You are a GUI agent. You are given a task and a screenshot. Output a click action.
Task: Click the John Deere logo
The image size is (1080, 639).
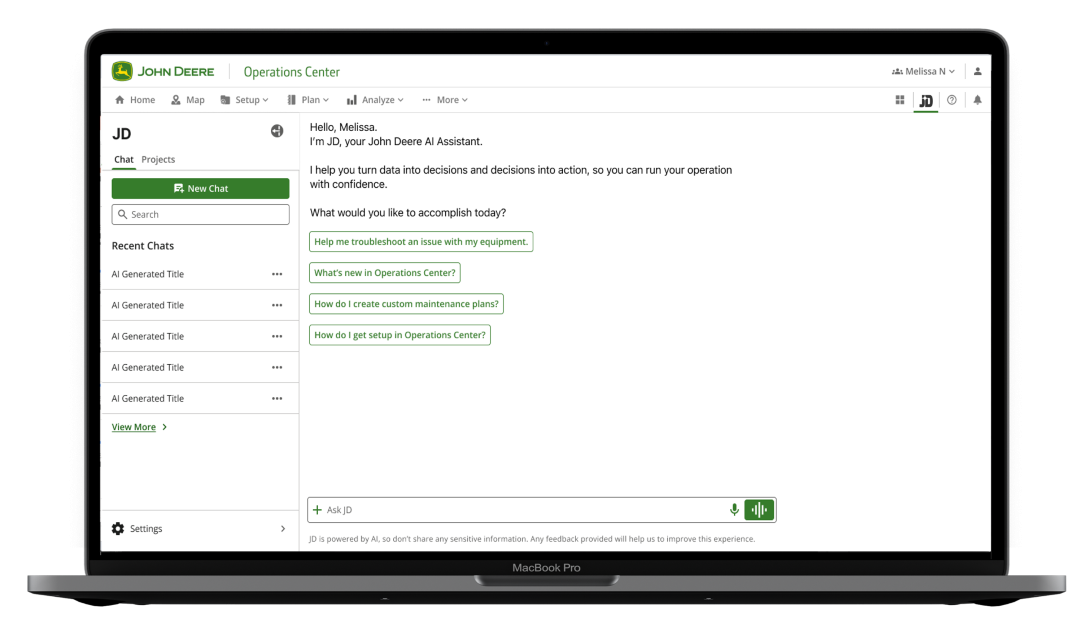(163, 72)
